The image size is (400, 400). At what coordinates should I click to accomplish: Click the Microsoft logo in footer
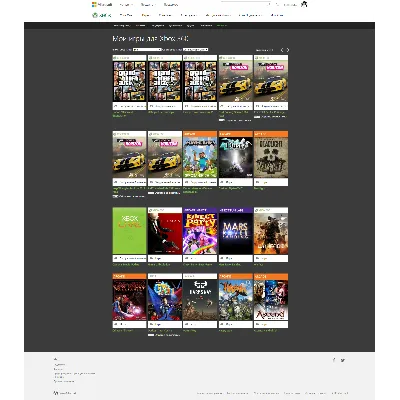point(65,393)
